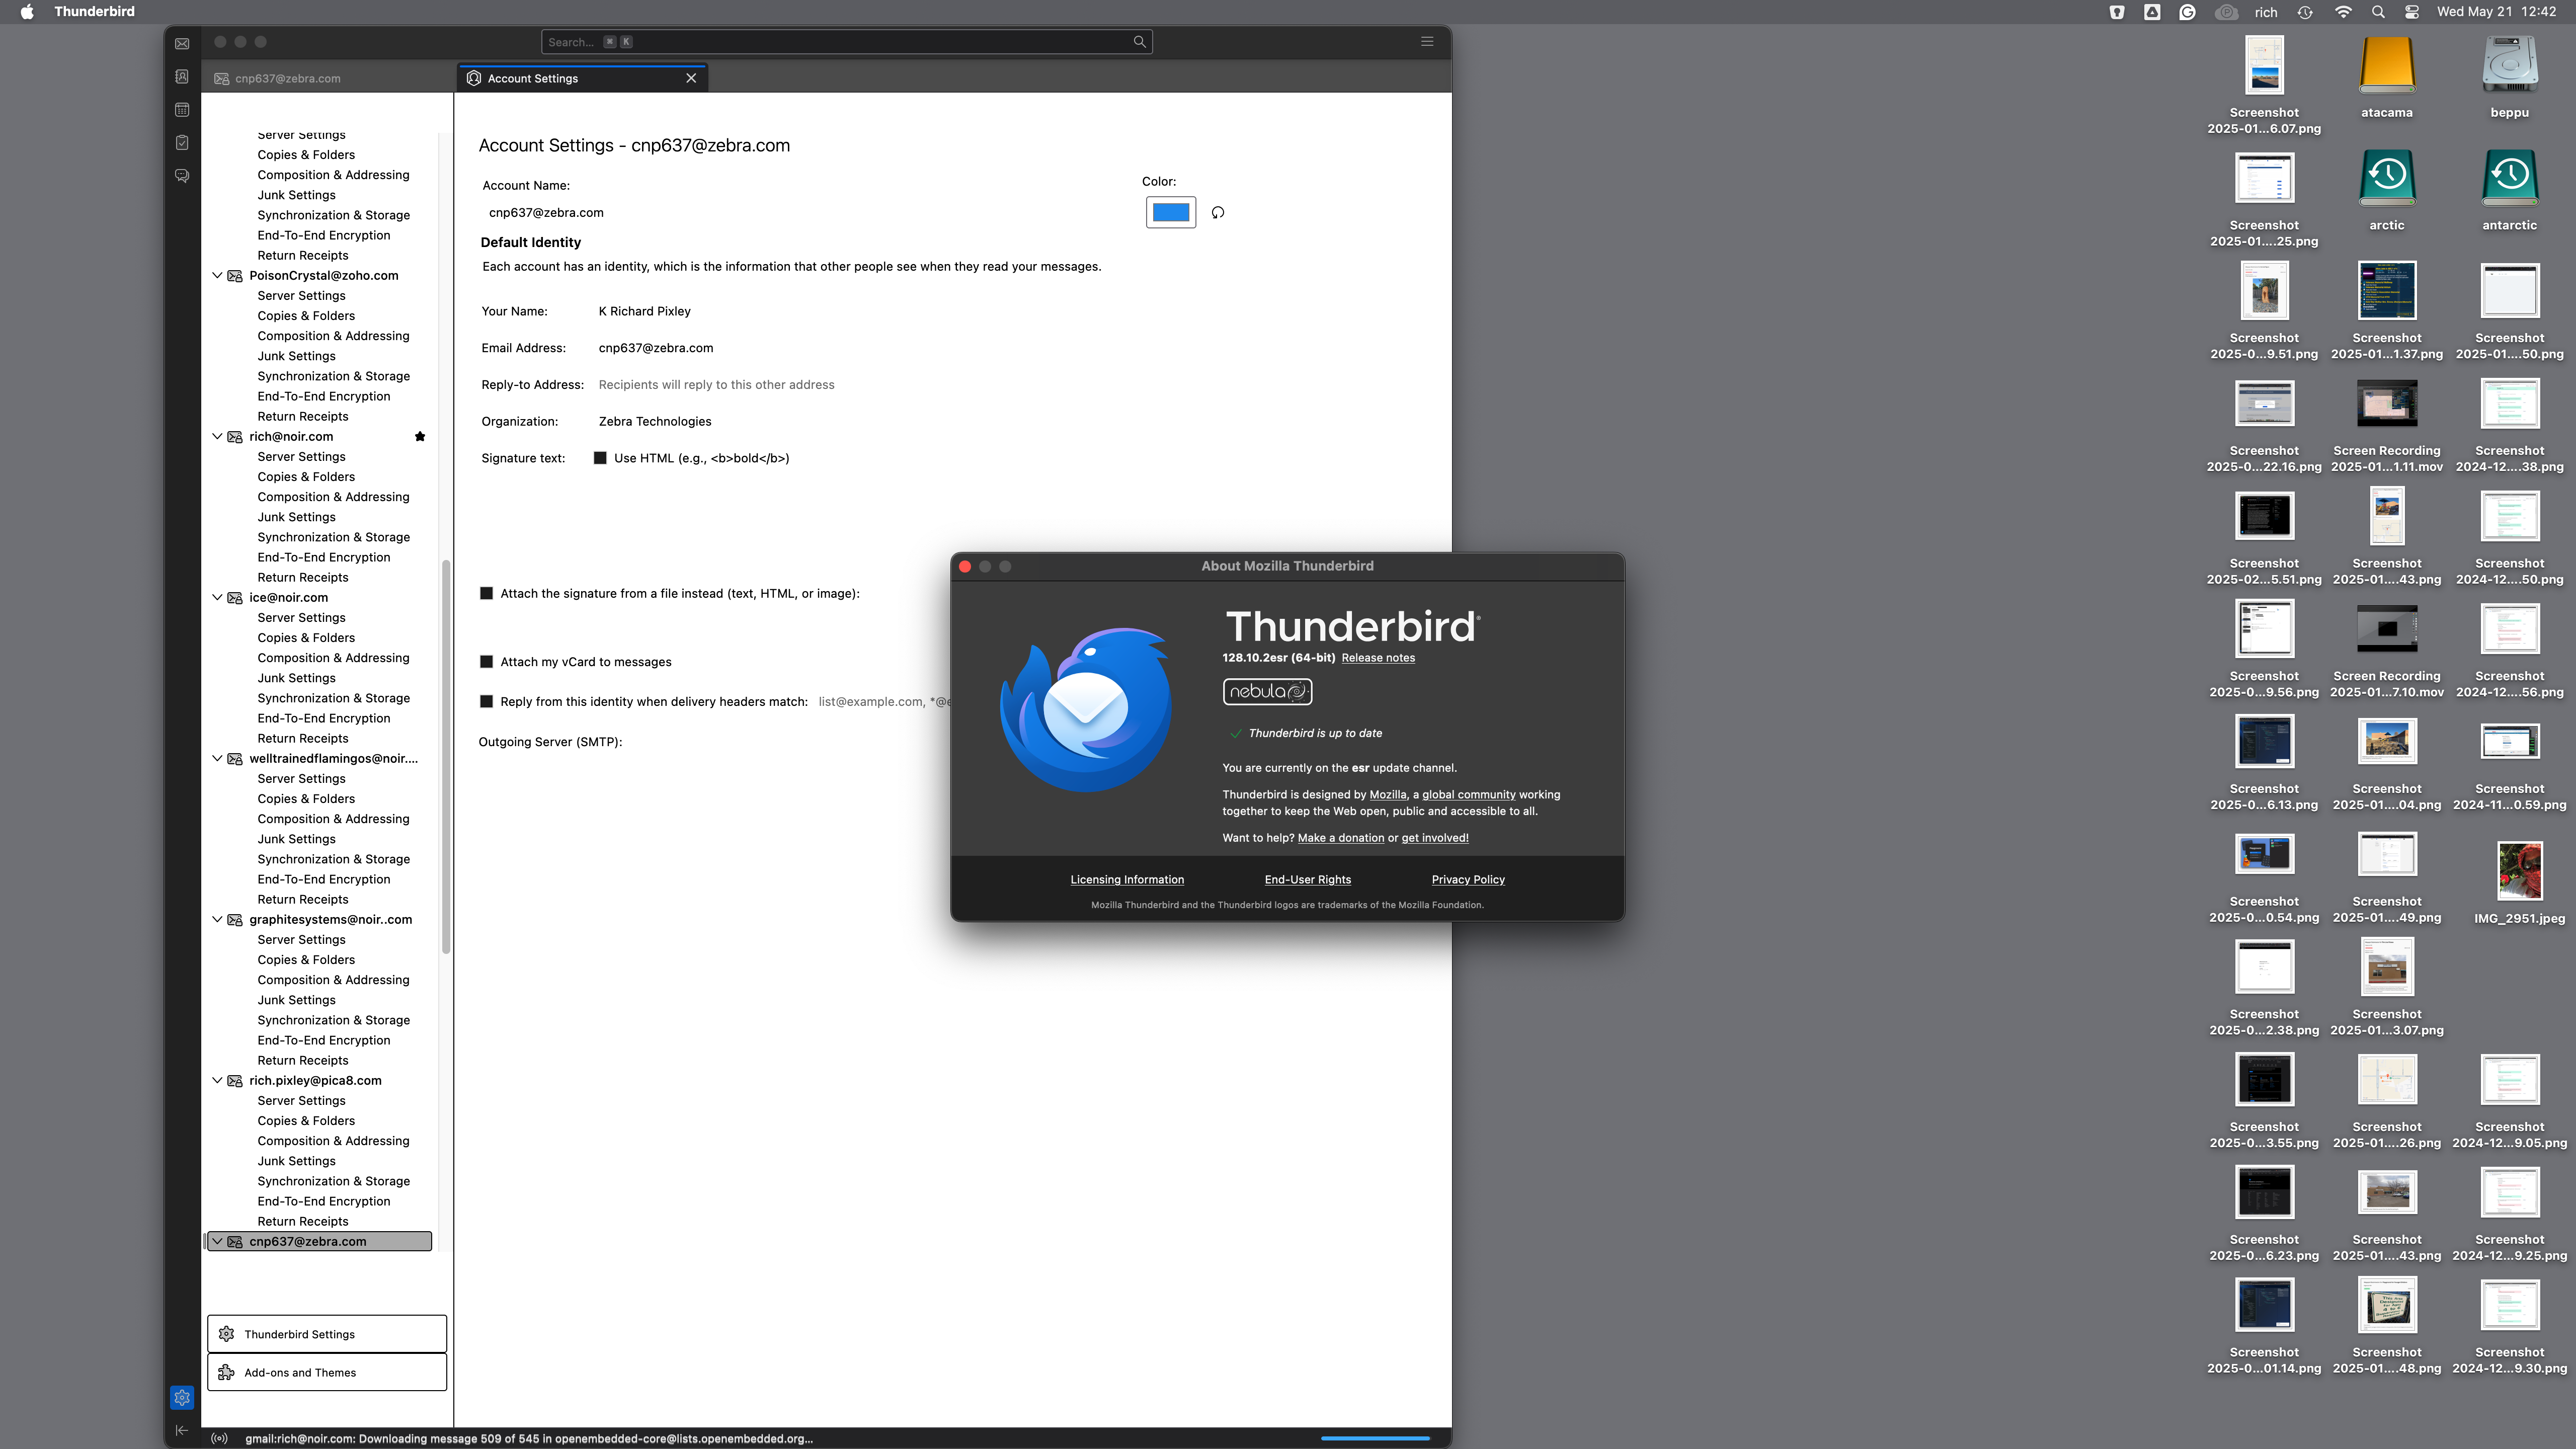The height and width of the screenshot is (1449, 2576).
Task: Toggle Reply from this identity when headers match
Action: [x=486, y=701]
